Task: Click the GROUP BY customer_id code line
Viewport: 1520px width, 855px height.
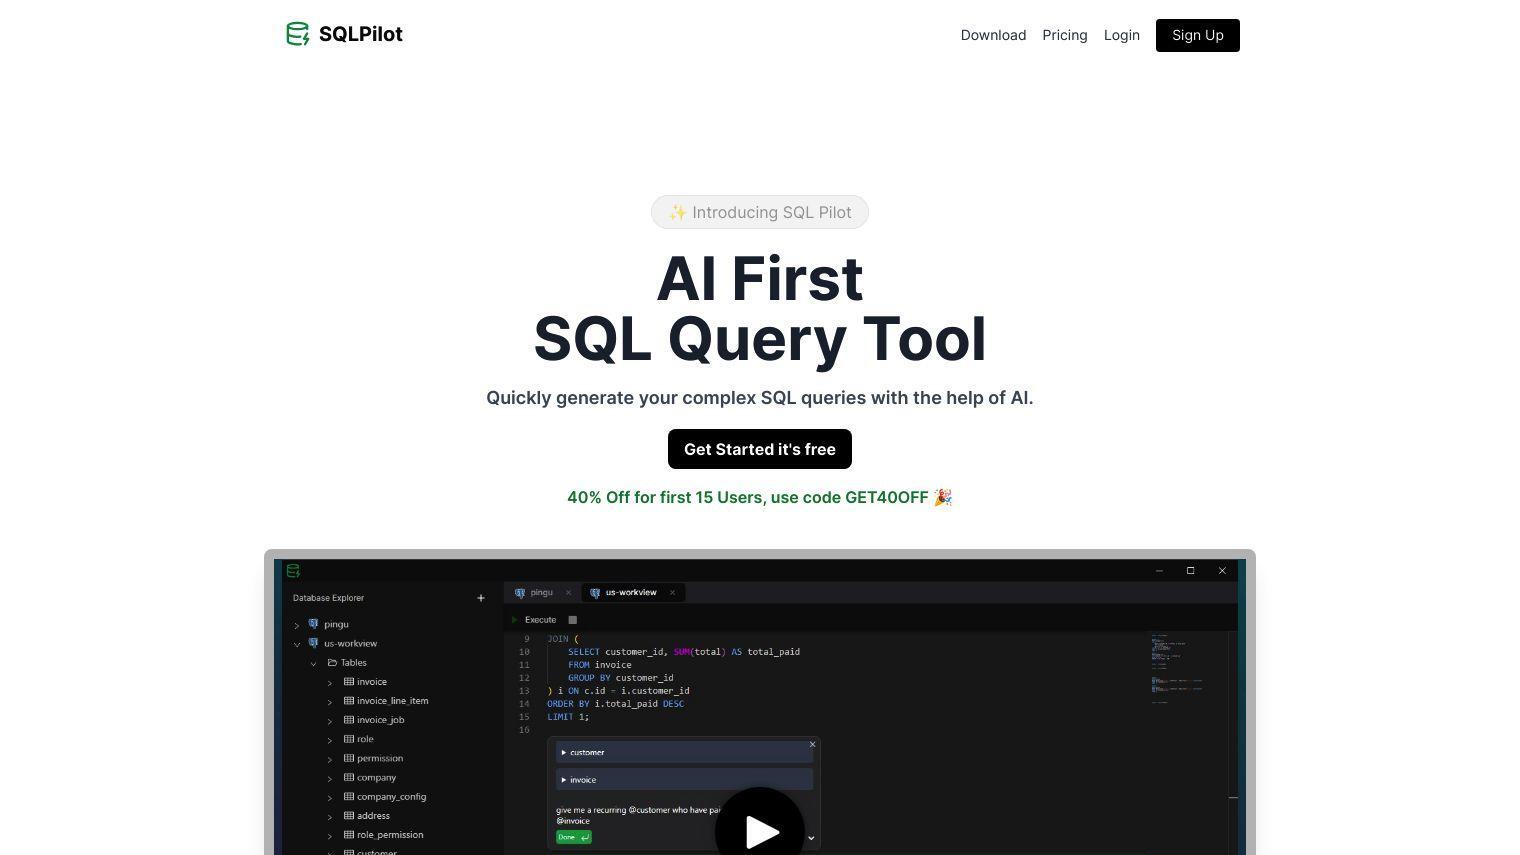Action: (620, 678)
